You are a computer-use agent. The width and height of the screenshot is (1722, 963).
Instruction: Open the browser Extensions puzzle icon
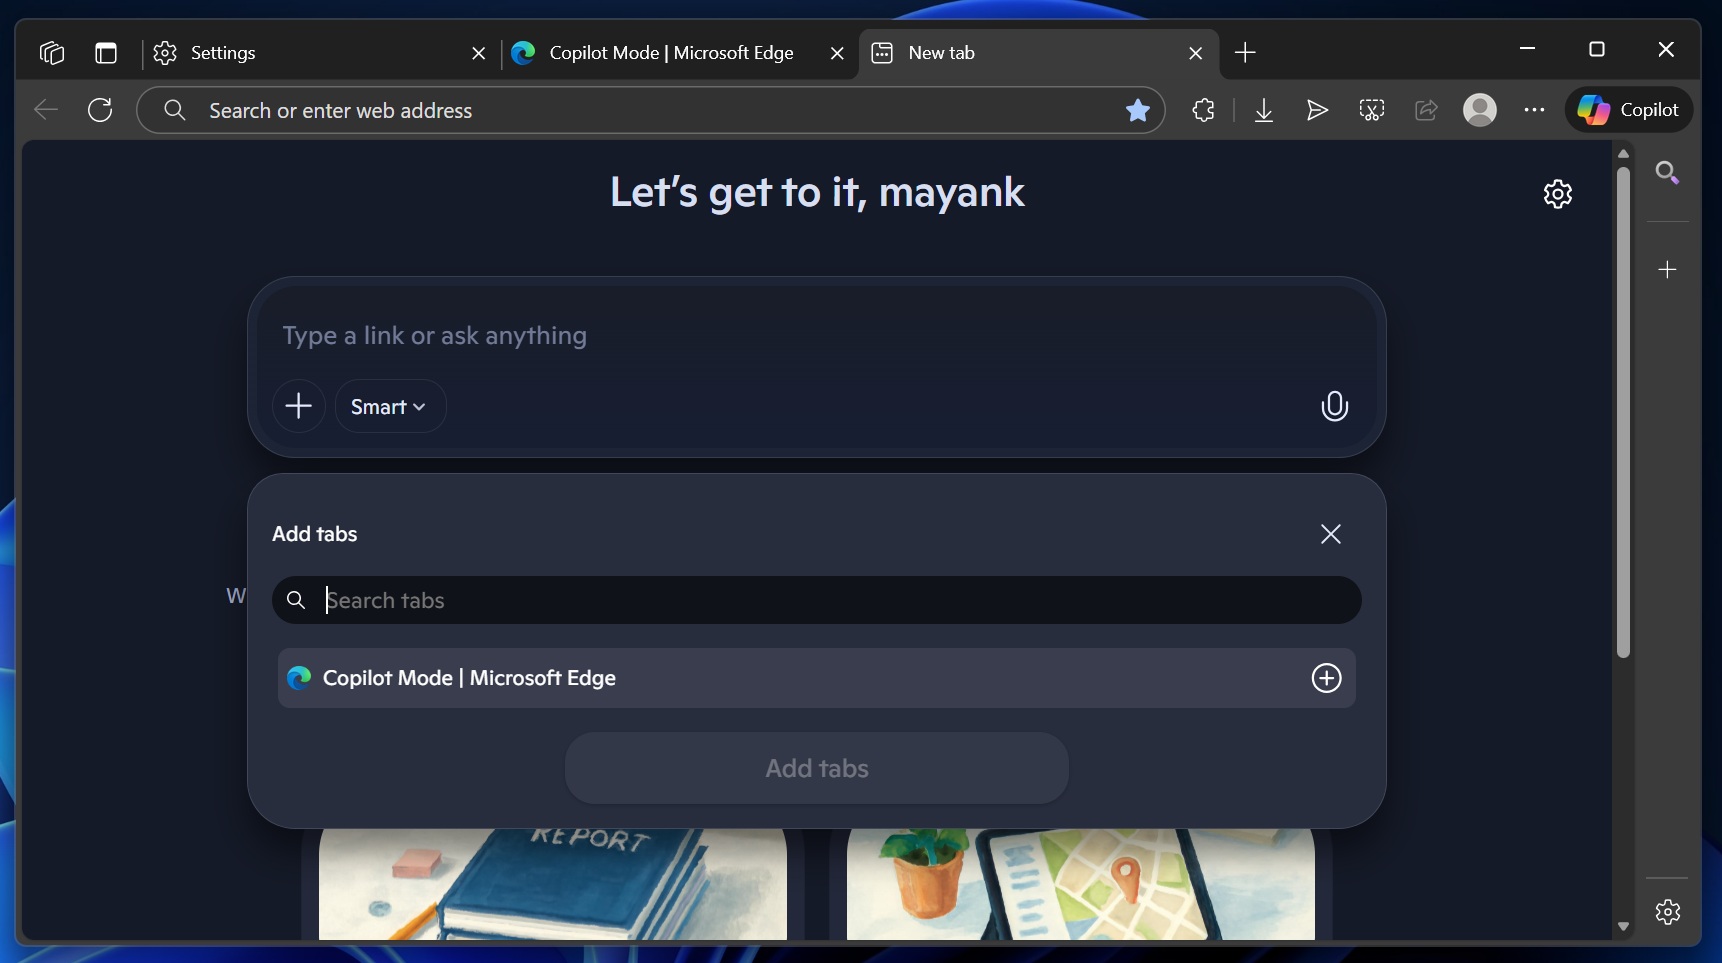pos(1203,110)
